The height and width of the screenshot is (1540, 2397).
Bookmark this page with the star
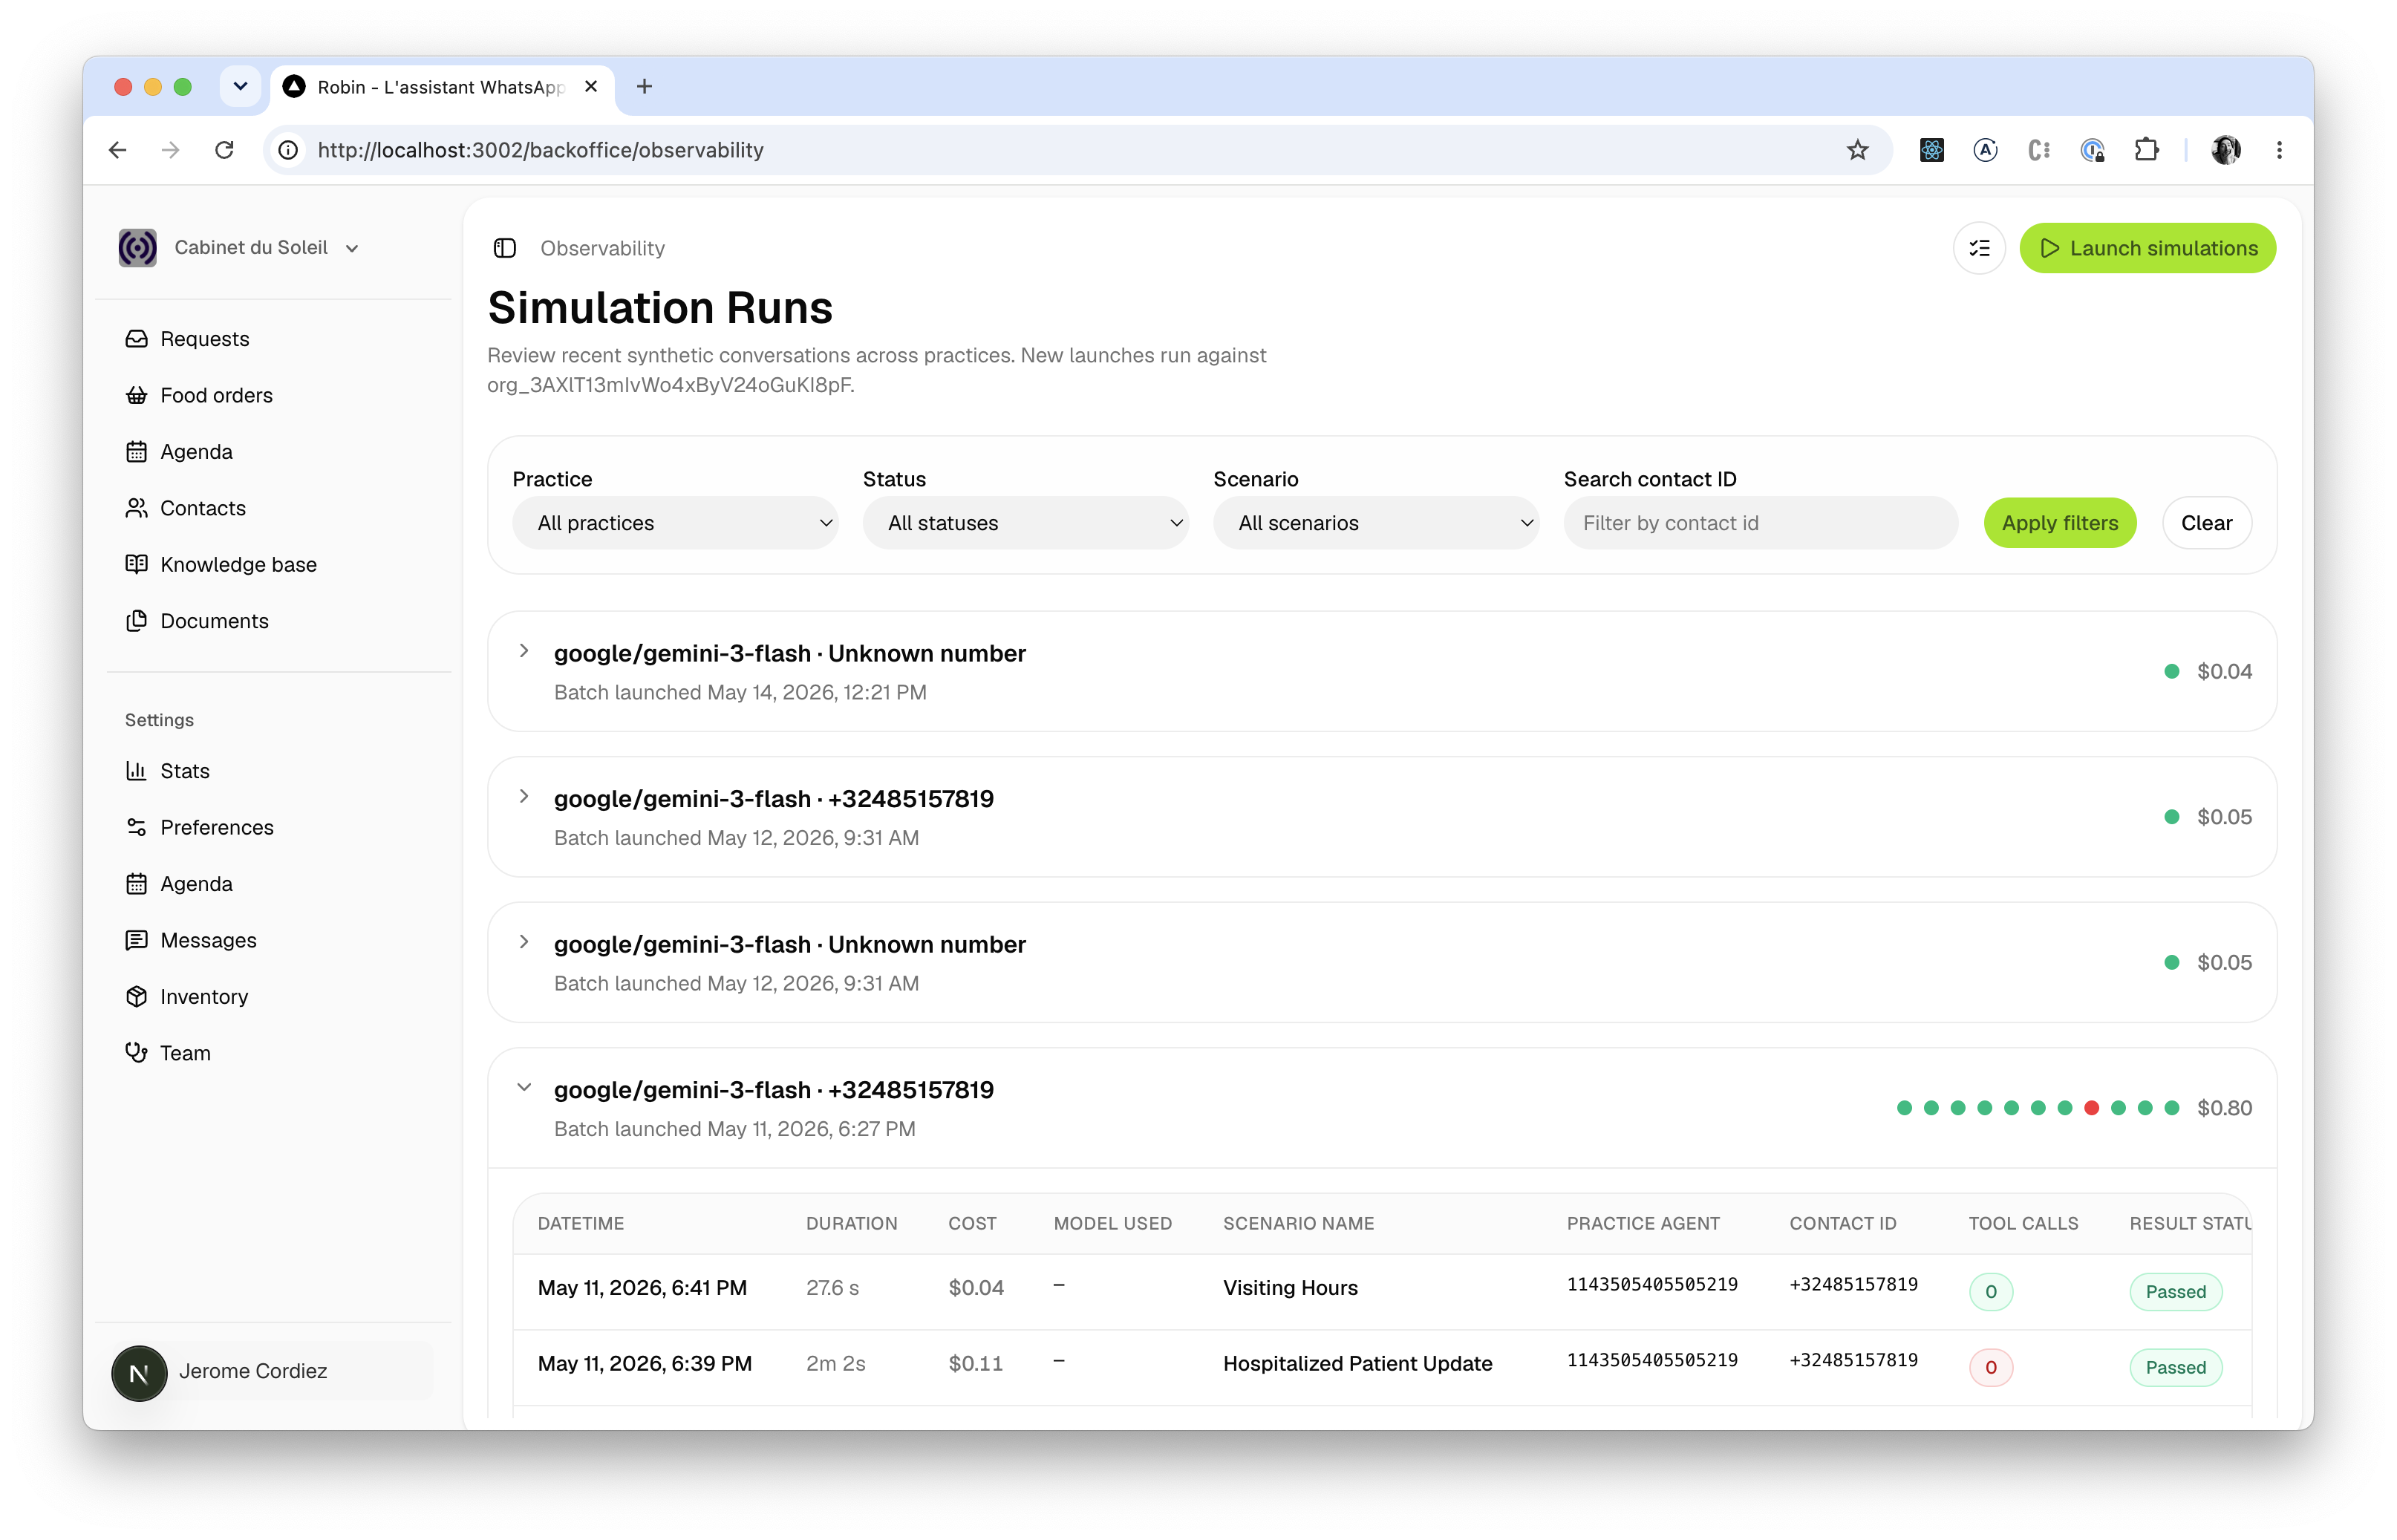tap(1857, 150)
